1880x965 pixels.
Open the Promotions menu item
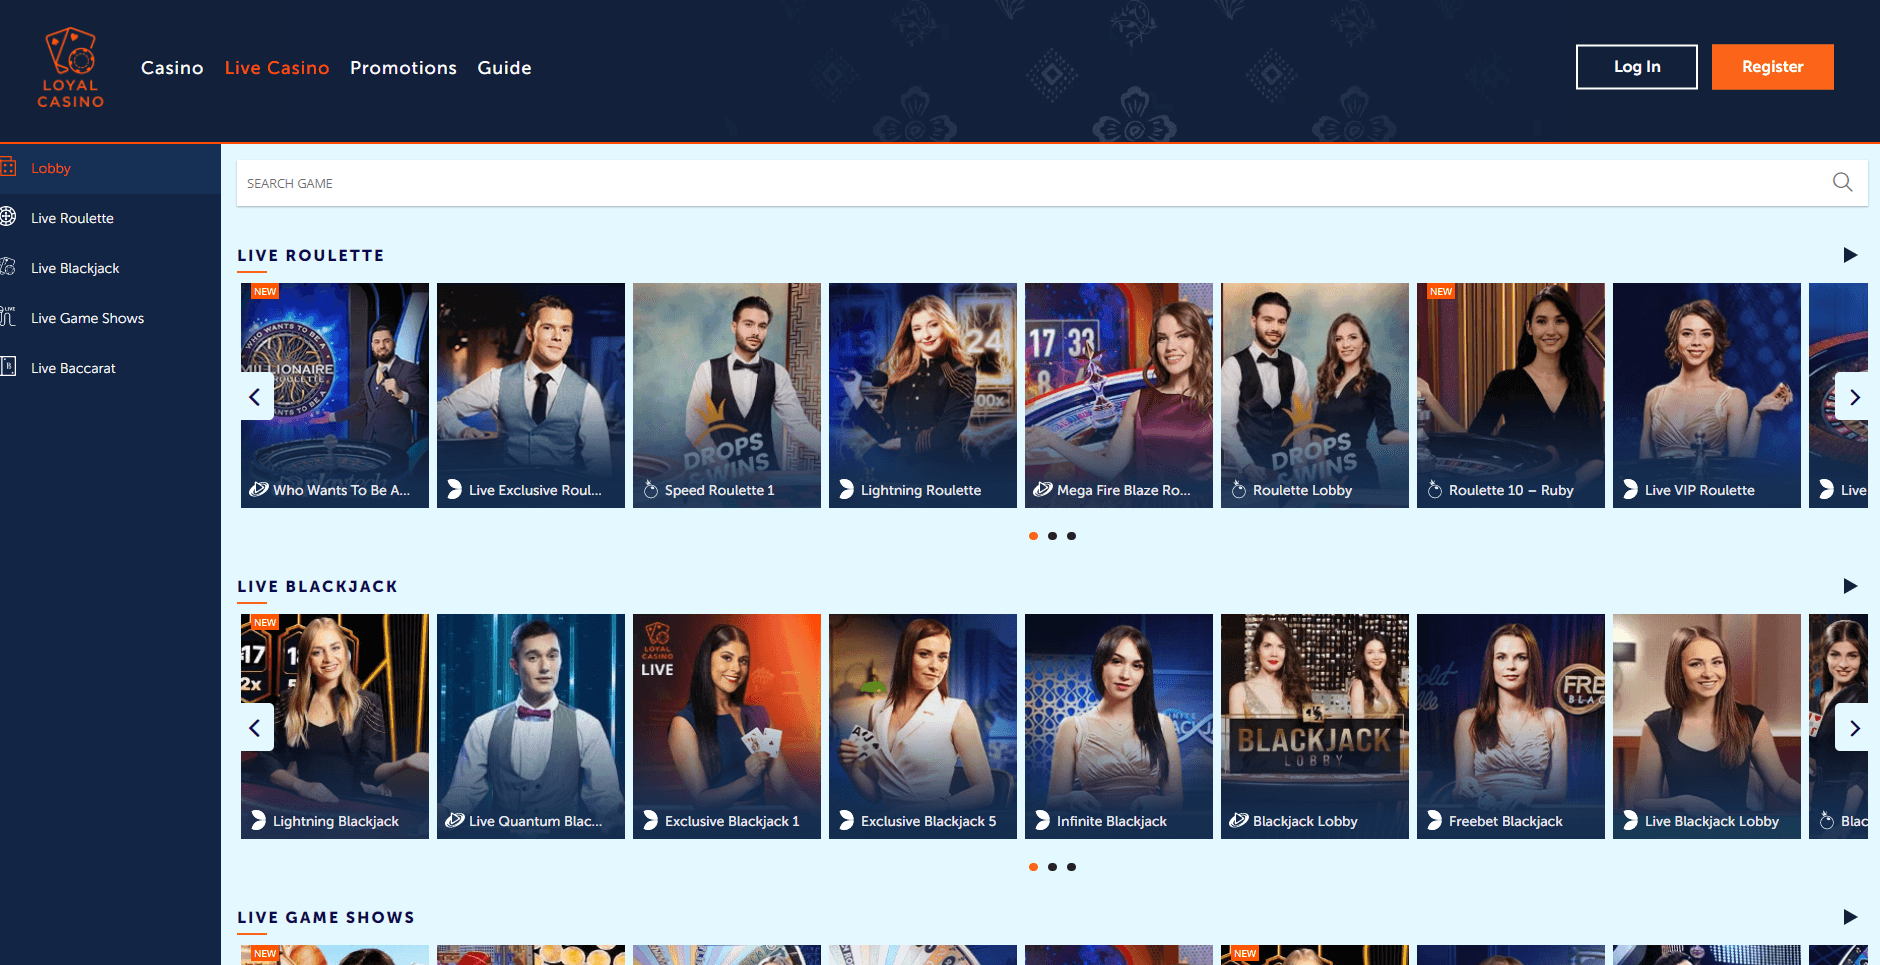pyautogui.click(x=403, y=68)
